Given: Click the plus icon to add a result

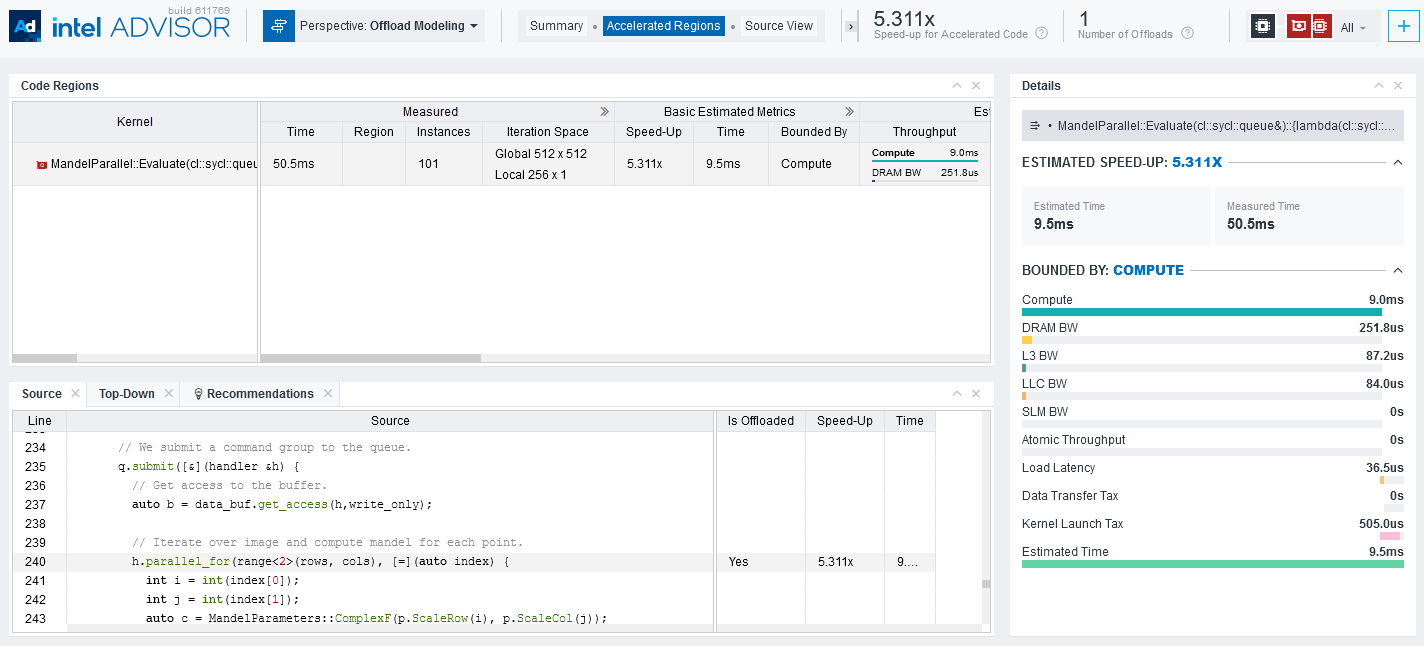Looking at the screenshot, I should pyautogui.click(x=1404, y=27).
